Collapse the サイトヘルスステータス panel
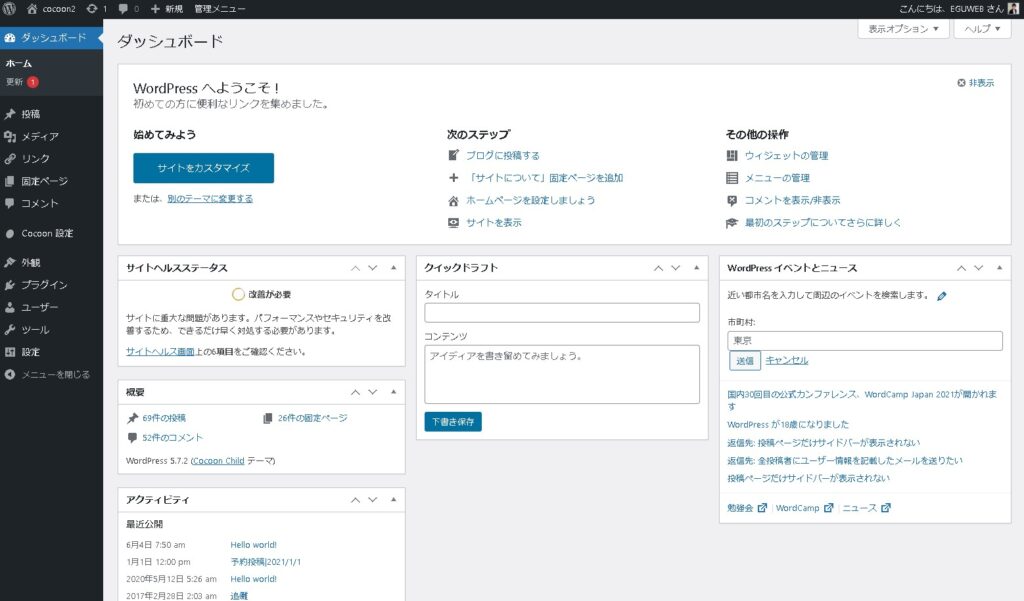The image size is (1024, 601). pyautogui.click(x=393, y=268)
